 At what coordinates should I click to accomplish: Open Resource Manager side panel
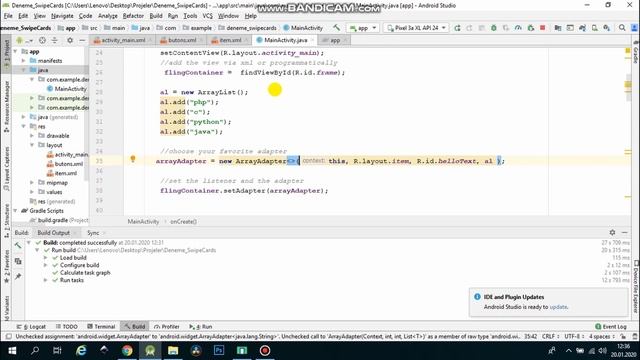[7, 106]
